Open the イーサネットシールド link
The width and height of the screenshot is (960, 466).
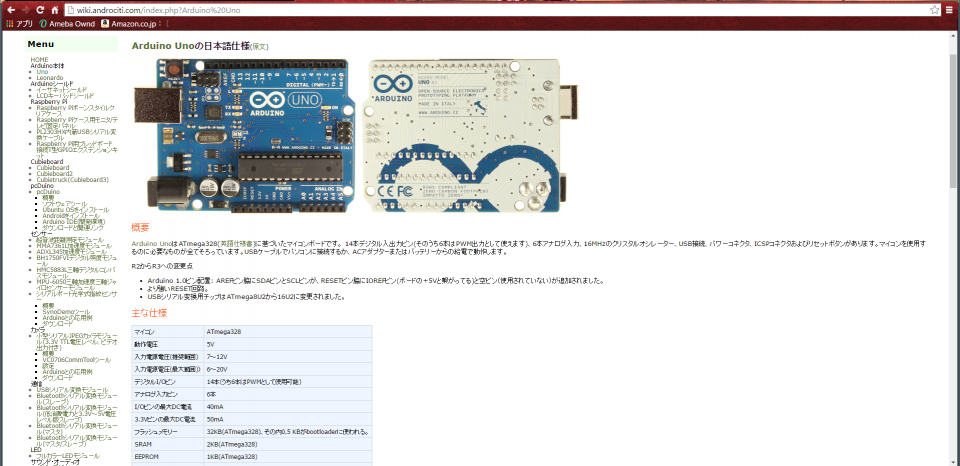click(61, 89)
